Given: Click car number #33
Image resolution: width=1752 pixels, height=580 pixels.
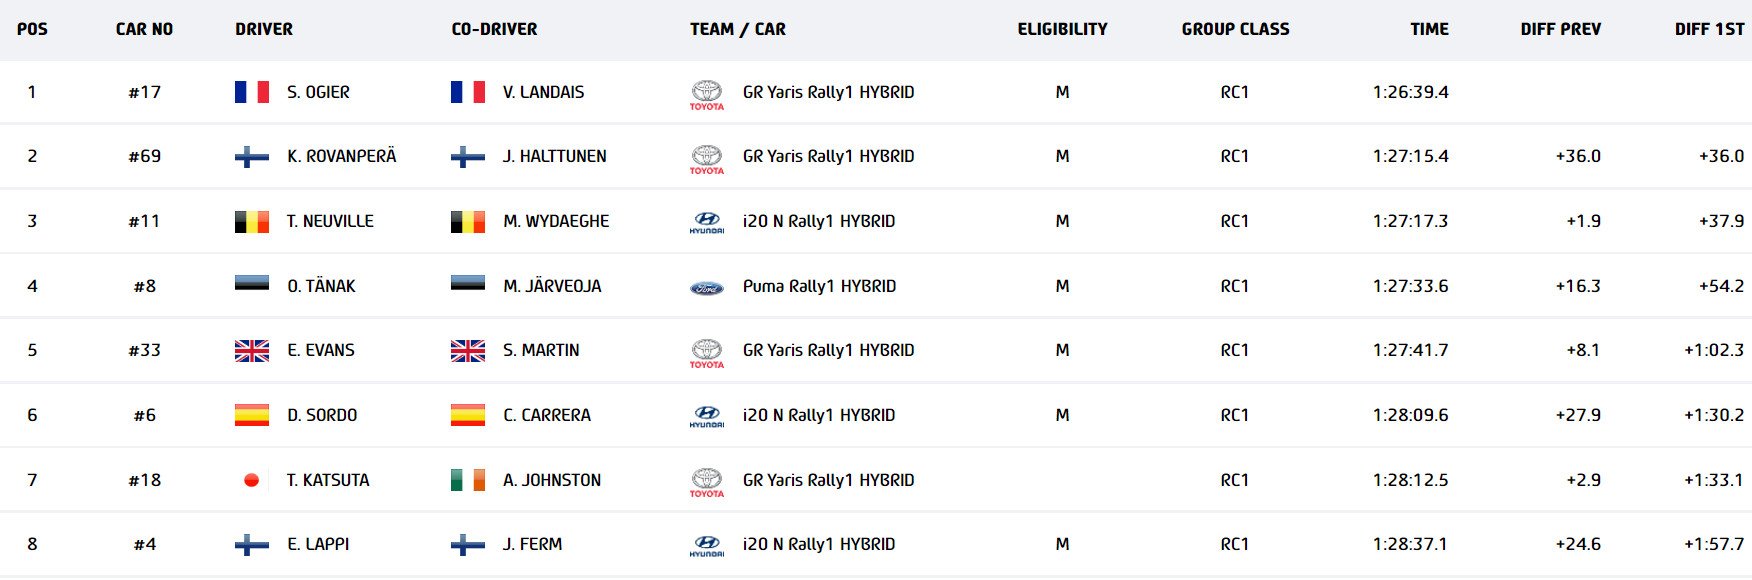Looking at the screenshot, I should [x=145, y=350].
